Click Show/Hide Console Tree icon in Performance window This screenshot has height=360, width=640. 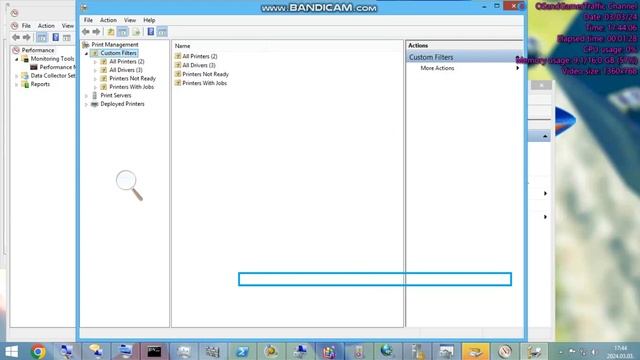point(42,38)
